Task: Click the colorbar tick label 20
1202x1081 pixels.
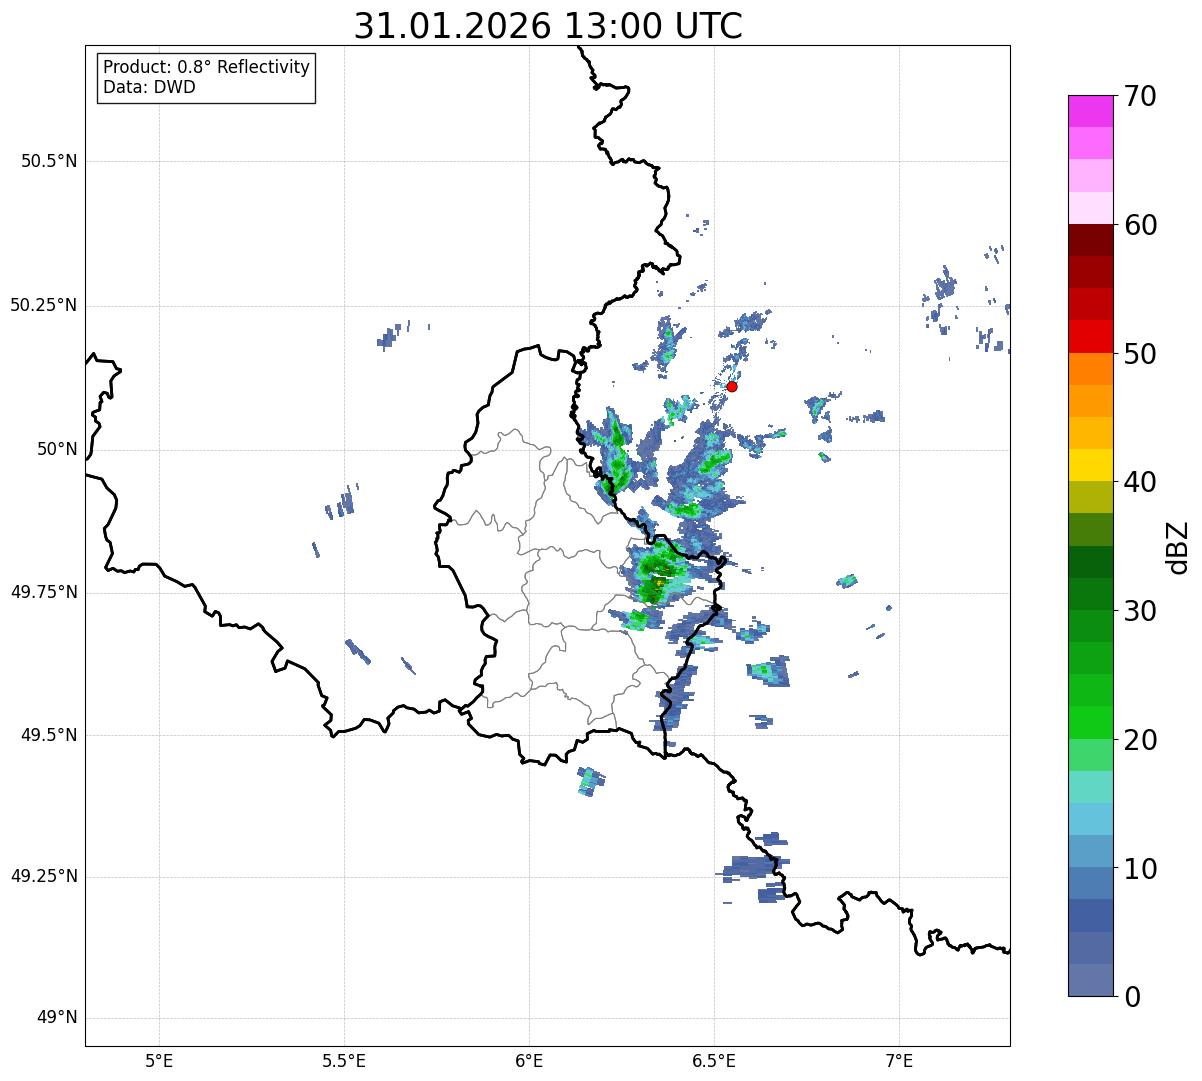Action: point(1140,740)
